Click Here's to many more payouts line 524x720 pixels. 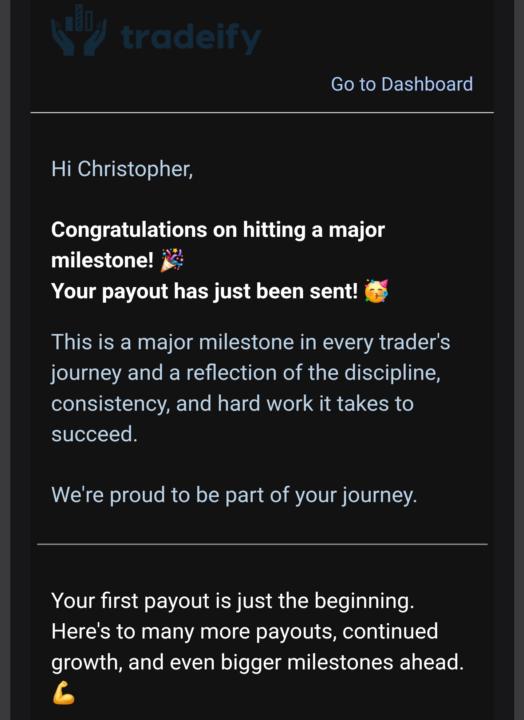244,632
